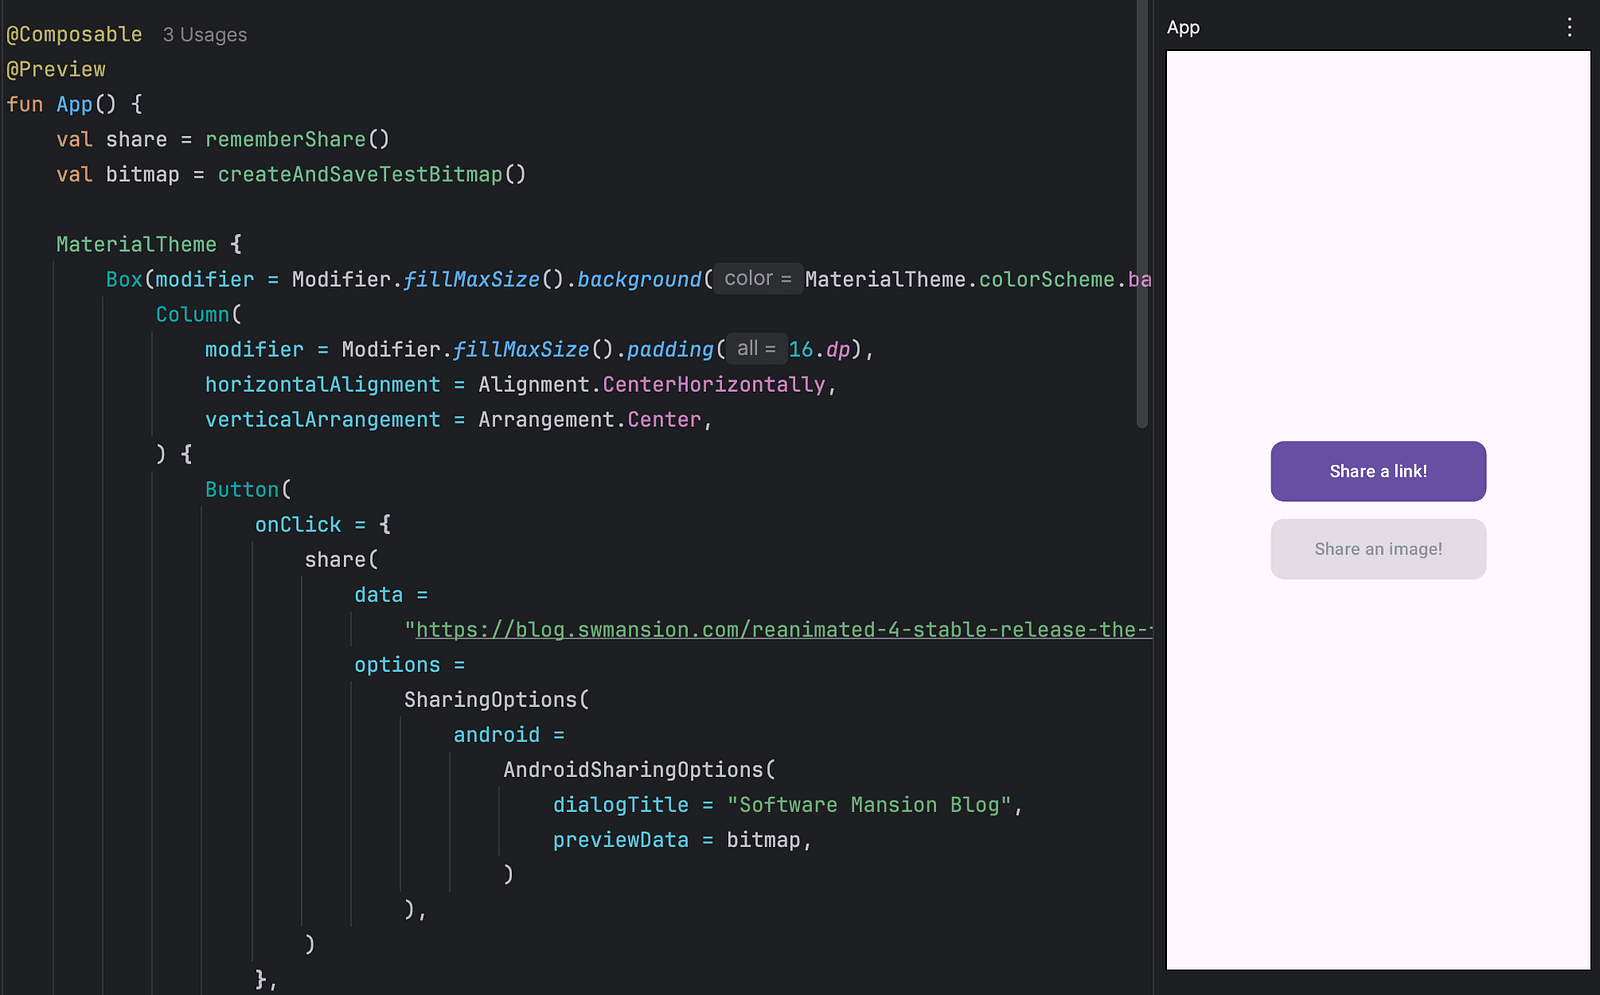This screenshot has height=995, width=1600.
Task: Click the "all =" parameter hint in padding
Action: [756, 349]
